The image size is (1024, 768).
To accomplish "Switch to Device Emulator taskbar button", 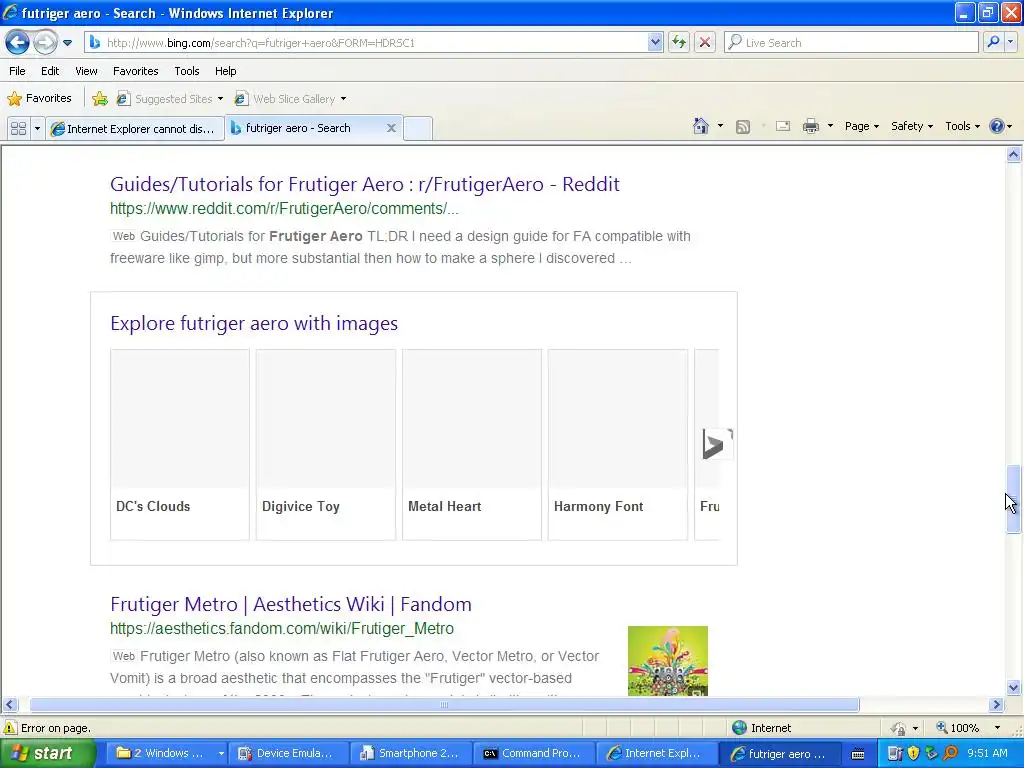I will click(287, 754).
